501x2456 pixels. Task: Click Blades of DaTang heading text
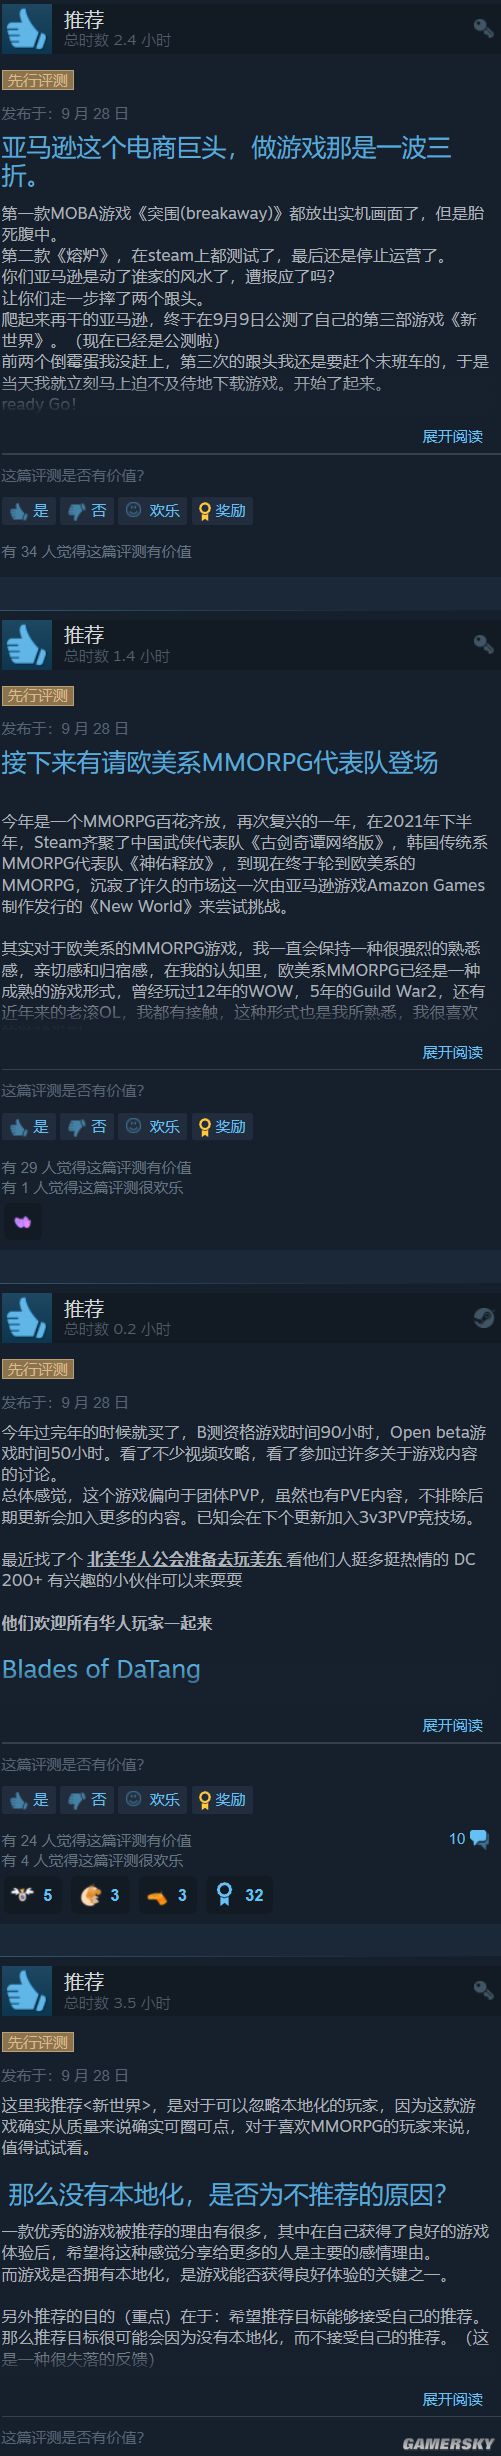click(x=101, y=1669)
